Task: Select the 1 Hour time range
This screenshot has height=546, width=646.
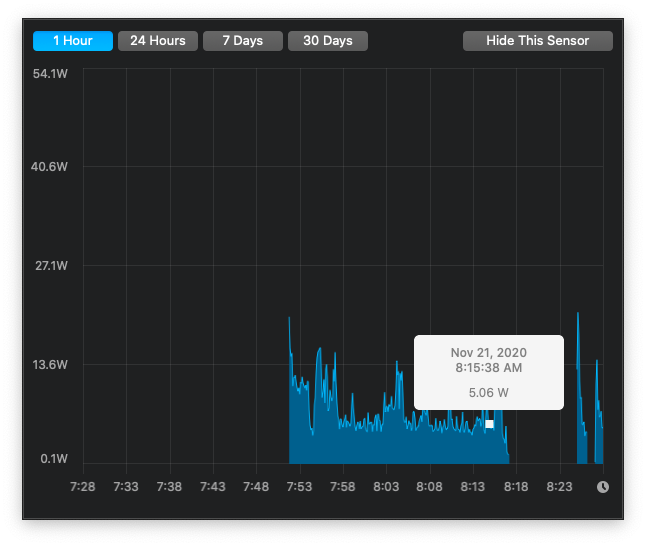Action: coord(73,41)
